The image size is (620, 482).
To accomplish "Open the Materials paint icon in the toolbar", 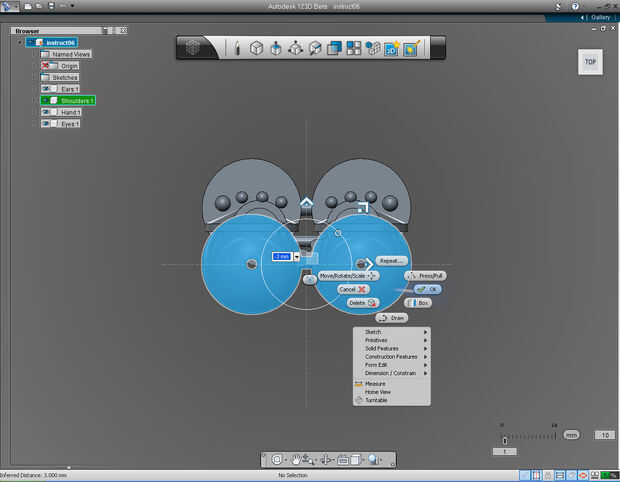I will pyautogui.click(x=412, y=48).
